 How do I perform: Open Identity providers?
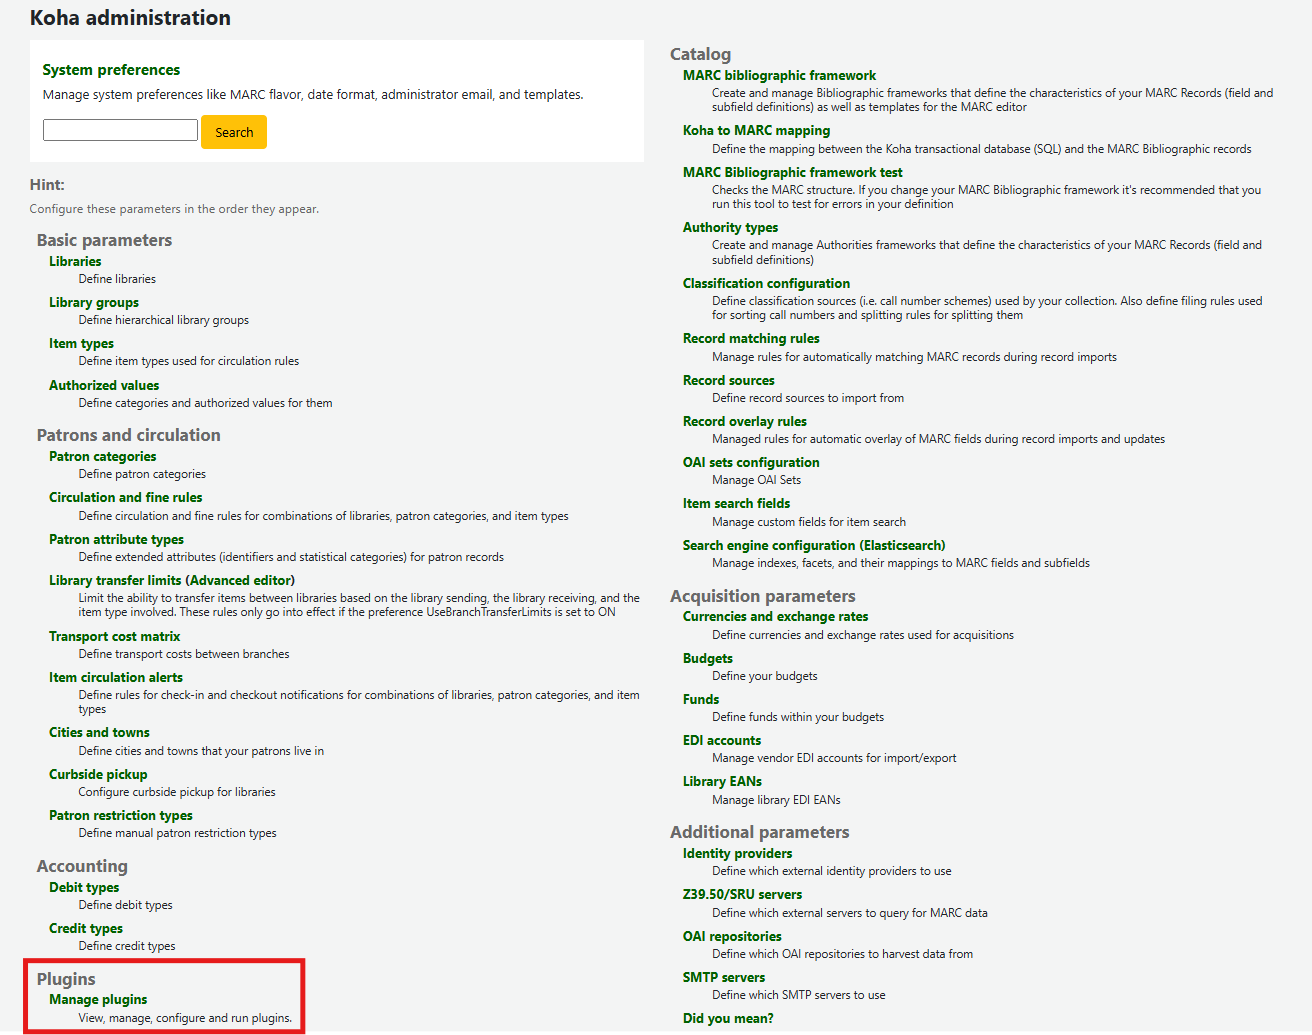pos(737,854)
